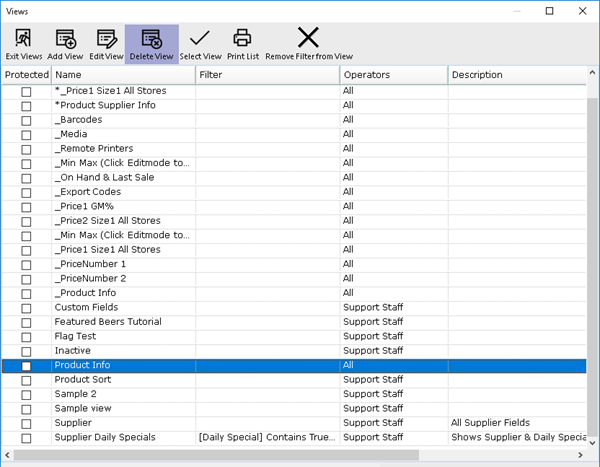Tick Protected checkbox for Supplier Daily Specials
The width and height of the screenshot is (600, 467).
tap(26, 438)
